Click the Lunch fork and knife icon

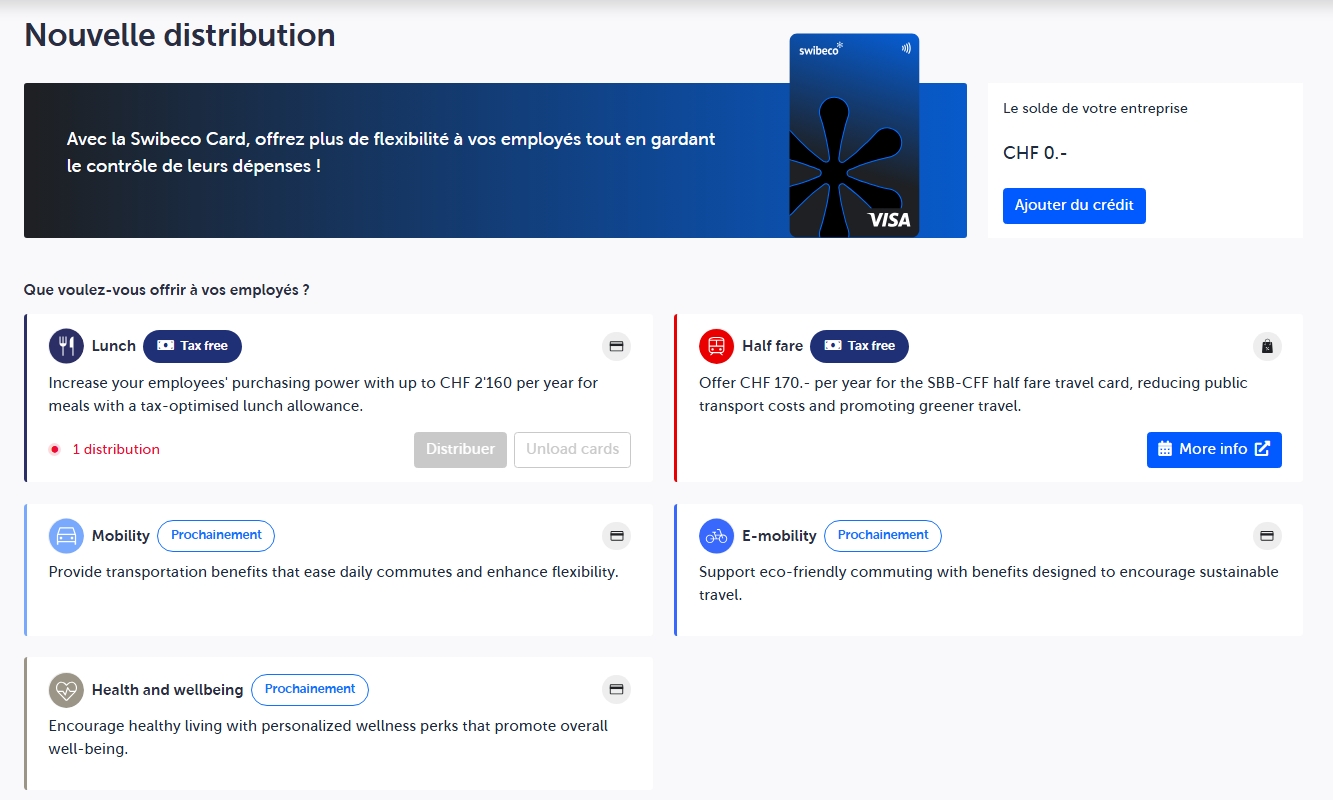tap(66, 346)
